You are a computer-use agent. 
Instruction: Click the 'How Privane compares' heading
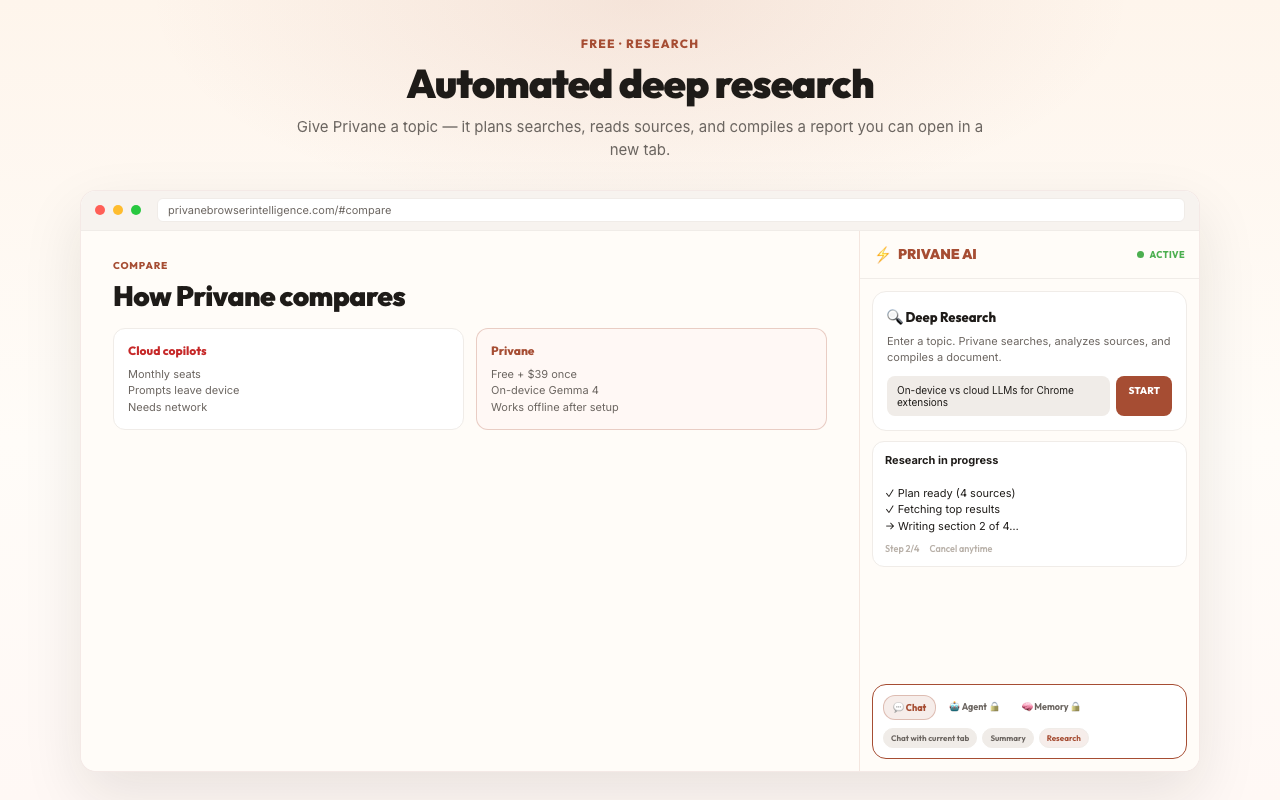259,297
